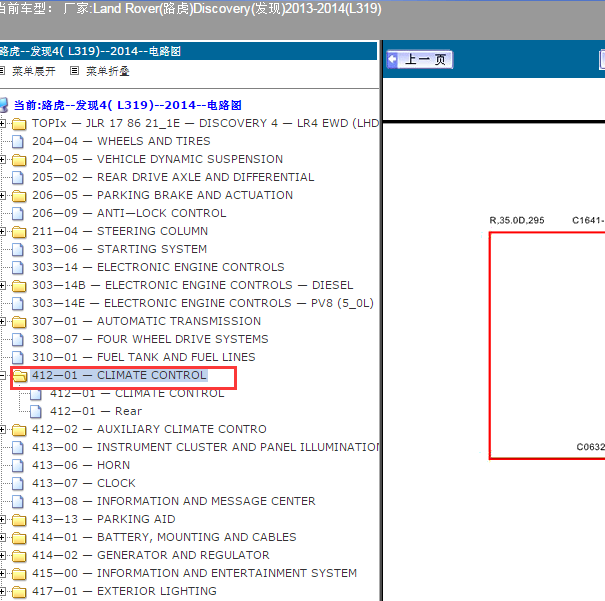Click folder icon of 414-01 BATTERY MOUNTING
Viewport: 605px width, 601px height.
coord(19,537)
